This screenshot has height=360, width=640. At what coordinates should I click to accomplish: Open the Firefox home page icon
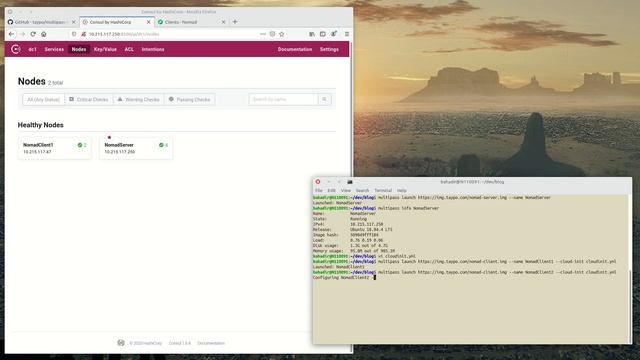[x=44, y=34]
